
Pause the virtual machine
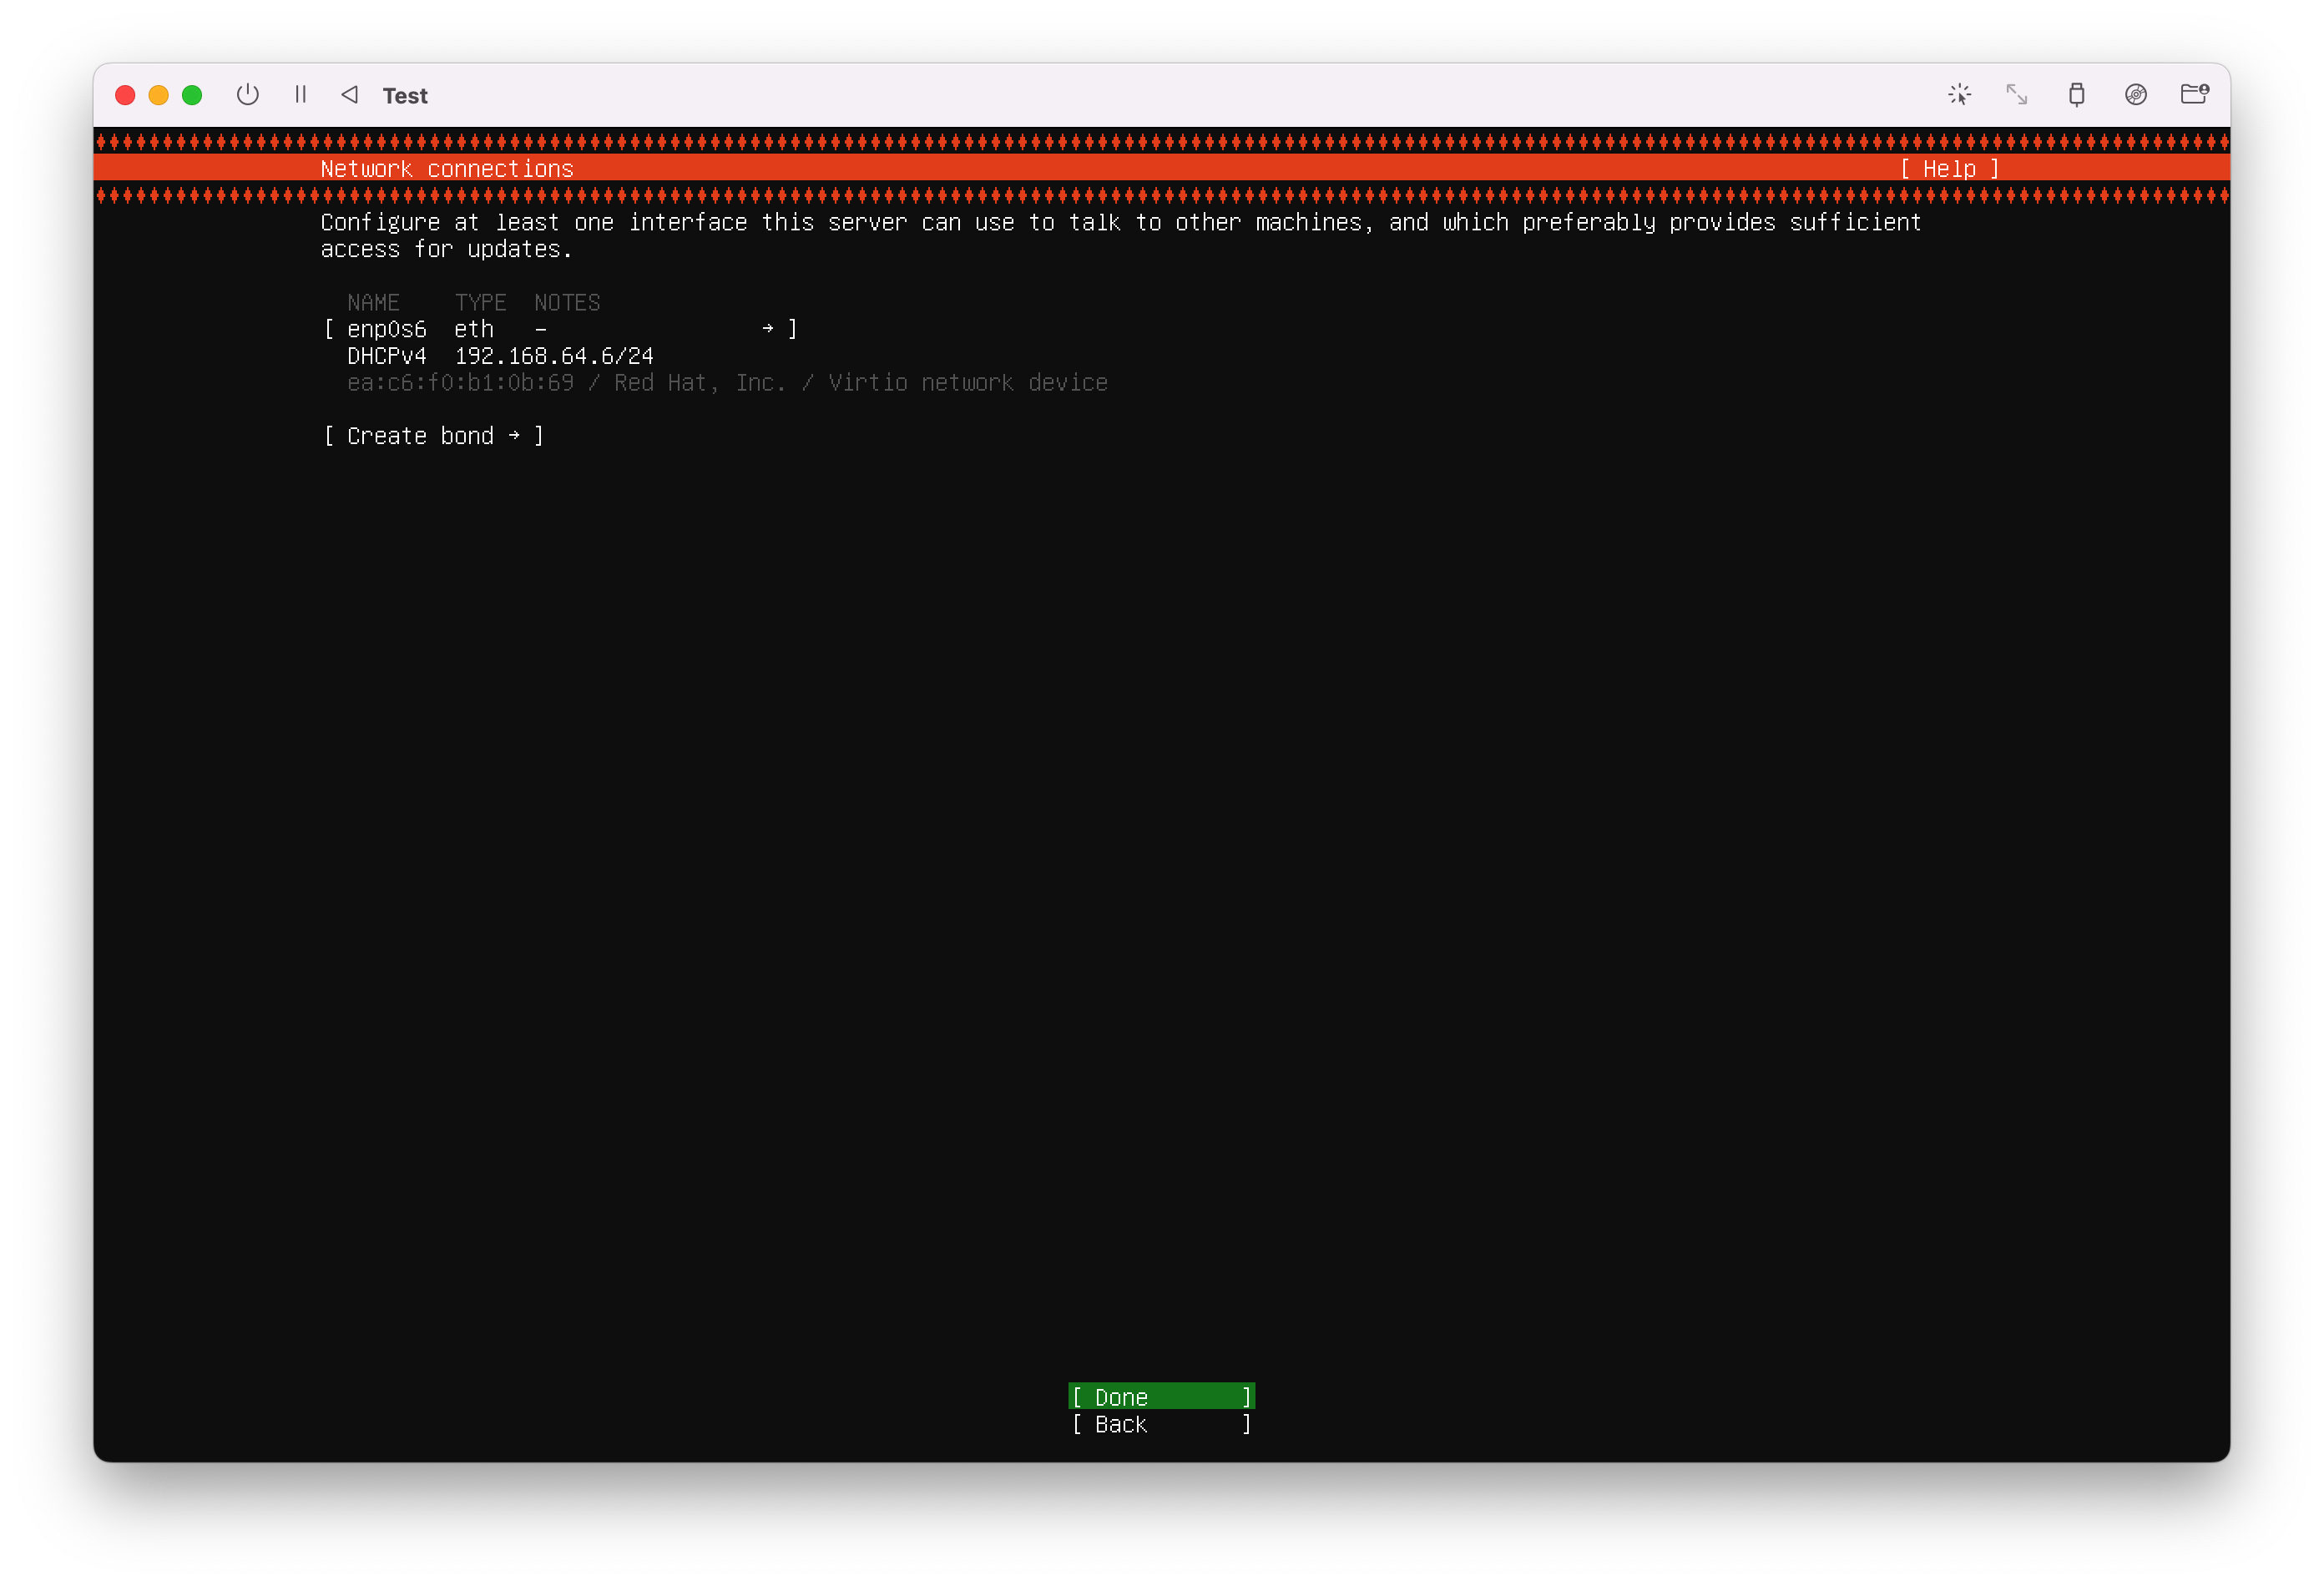pos(300,95)
